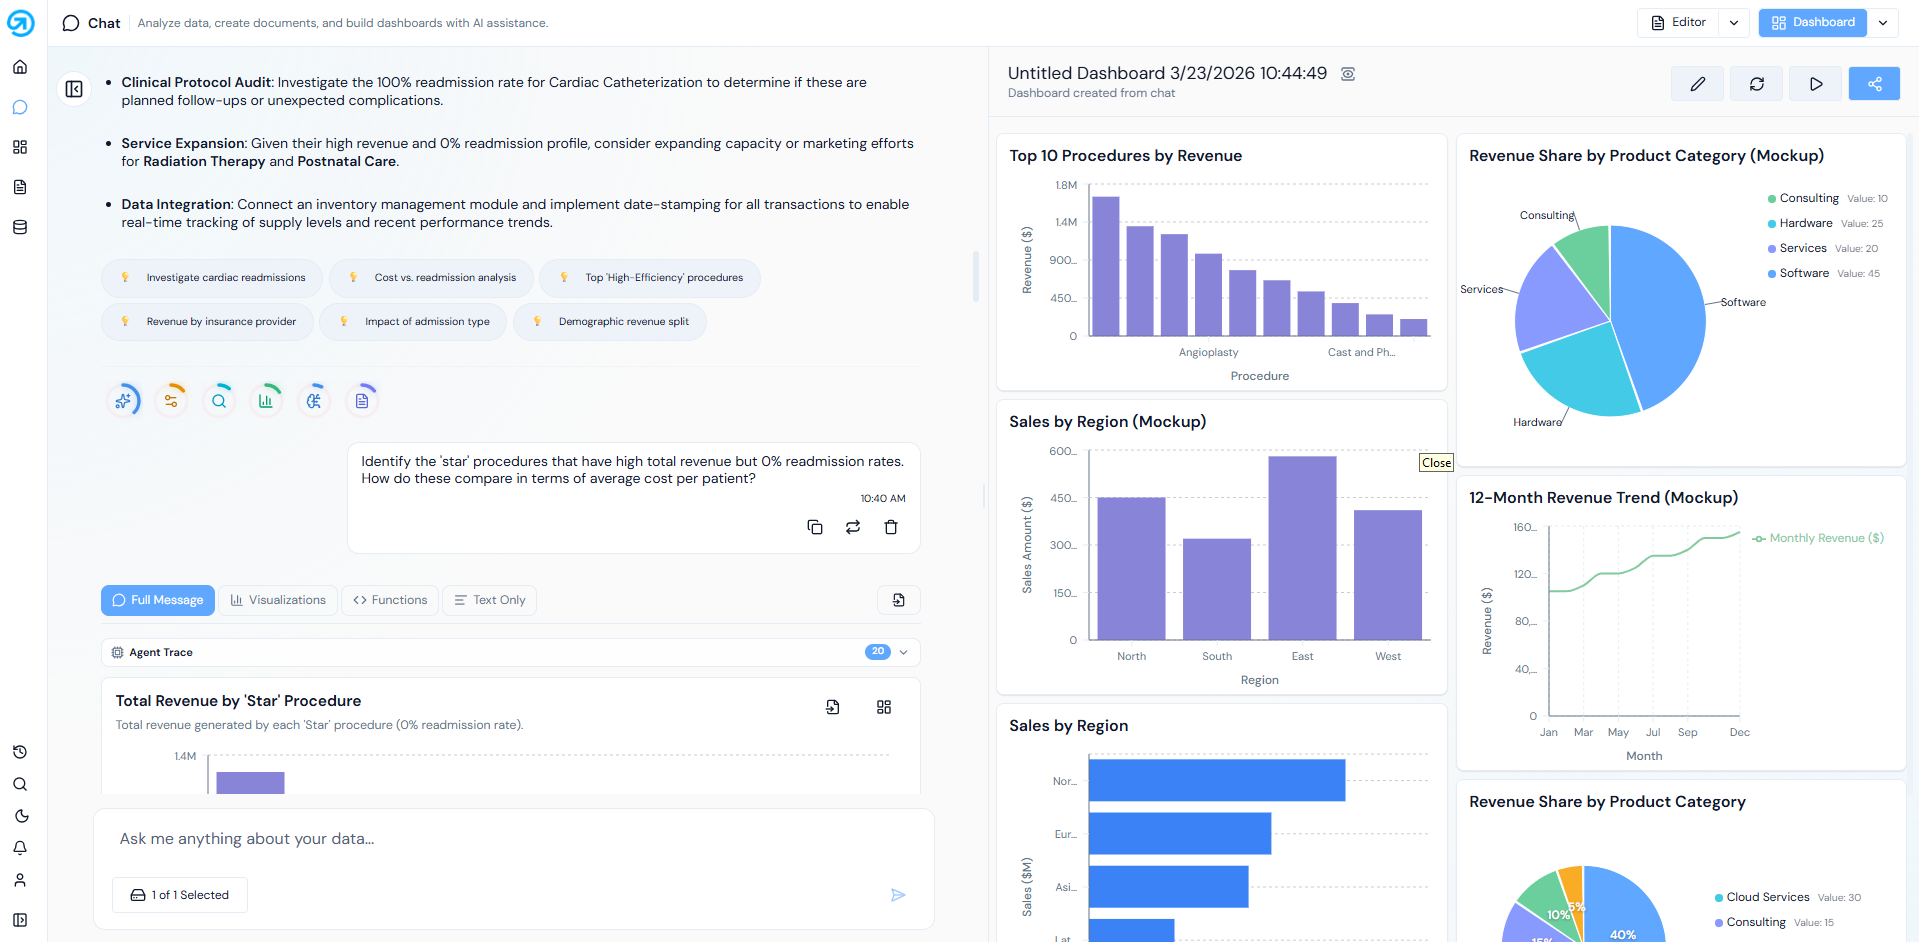Toggle Monthly Revenue ($) line legend
The image size is (1919, 942).
point(1818,538)
